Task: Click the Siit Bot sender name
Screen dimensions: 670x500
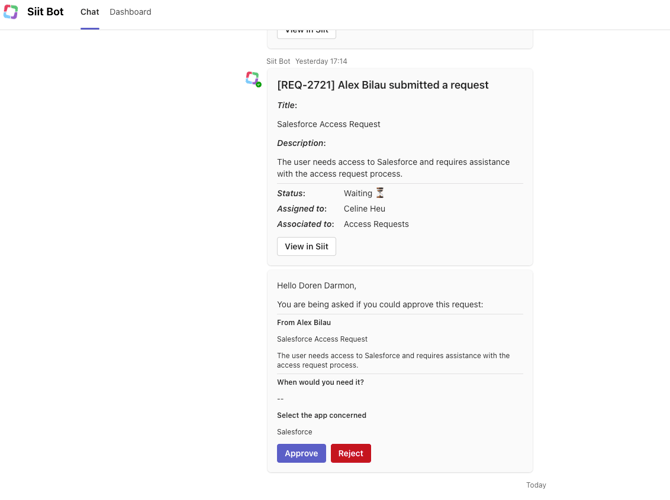Action: click(278, 61)
